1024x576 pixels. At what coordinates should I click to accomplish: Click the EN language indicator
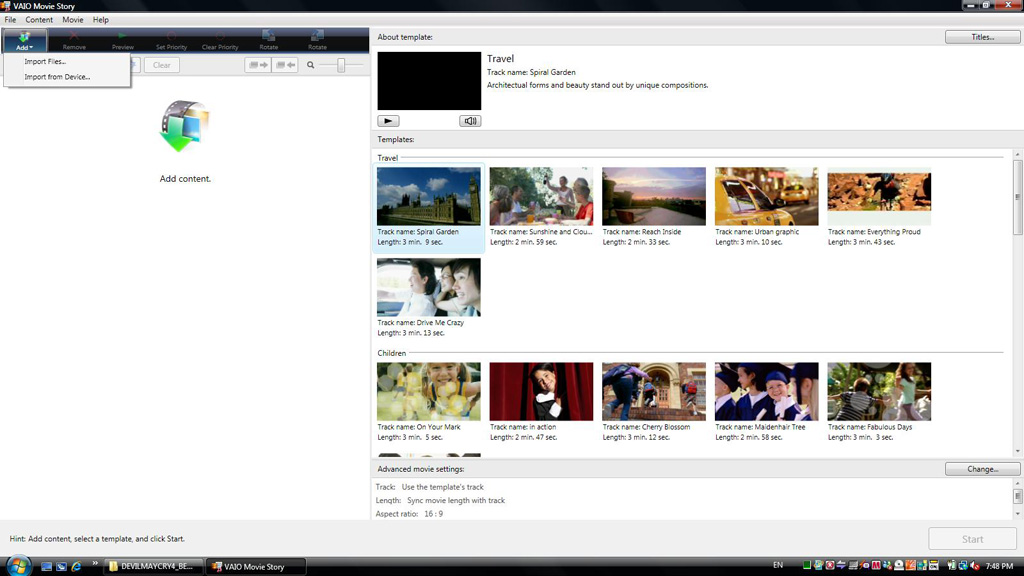click(778, 566)
